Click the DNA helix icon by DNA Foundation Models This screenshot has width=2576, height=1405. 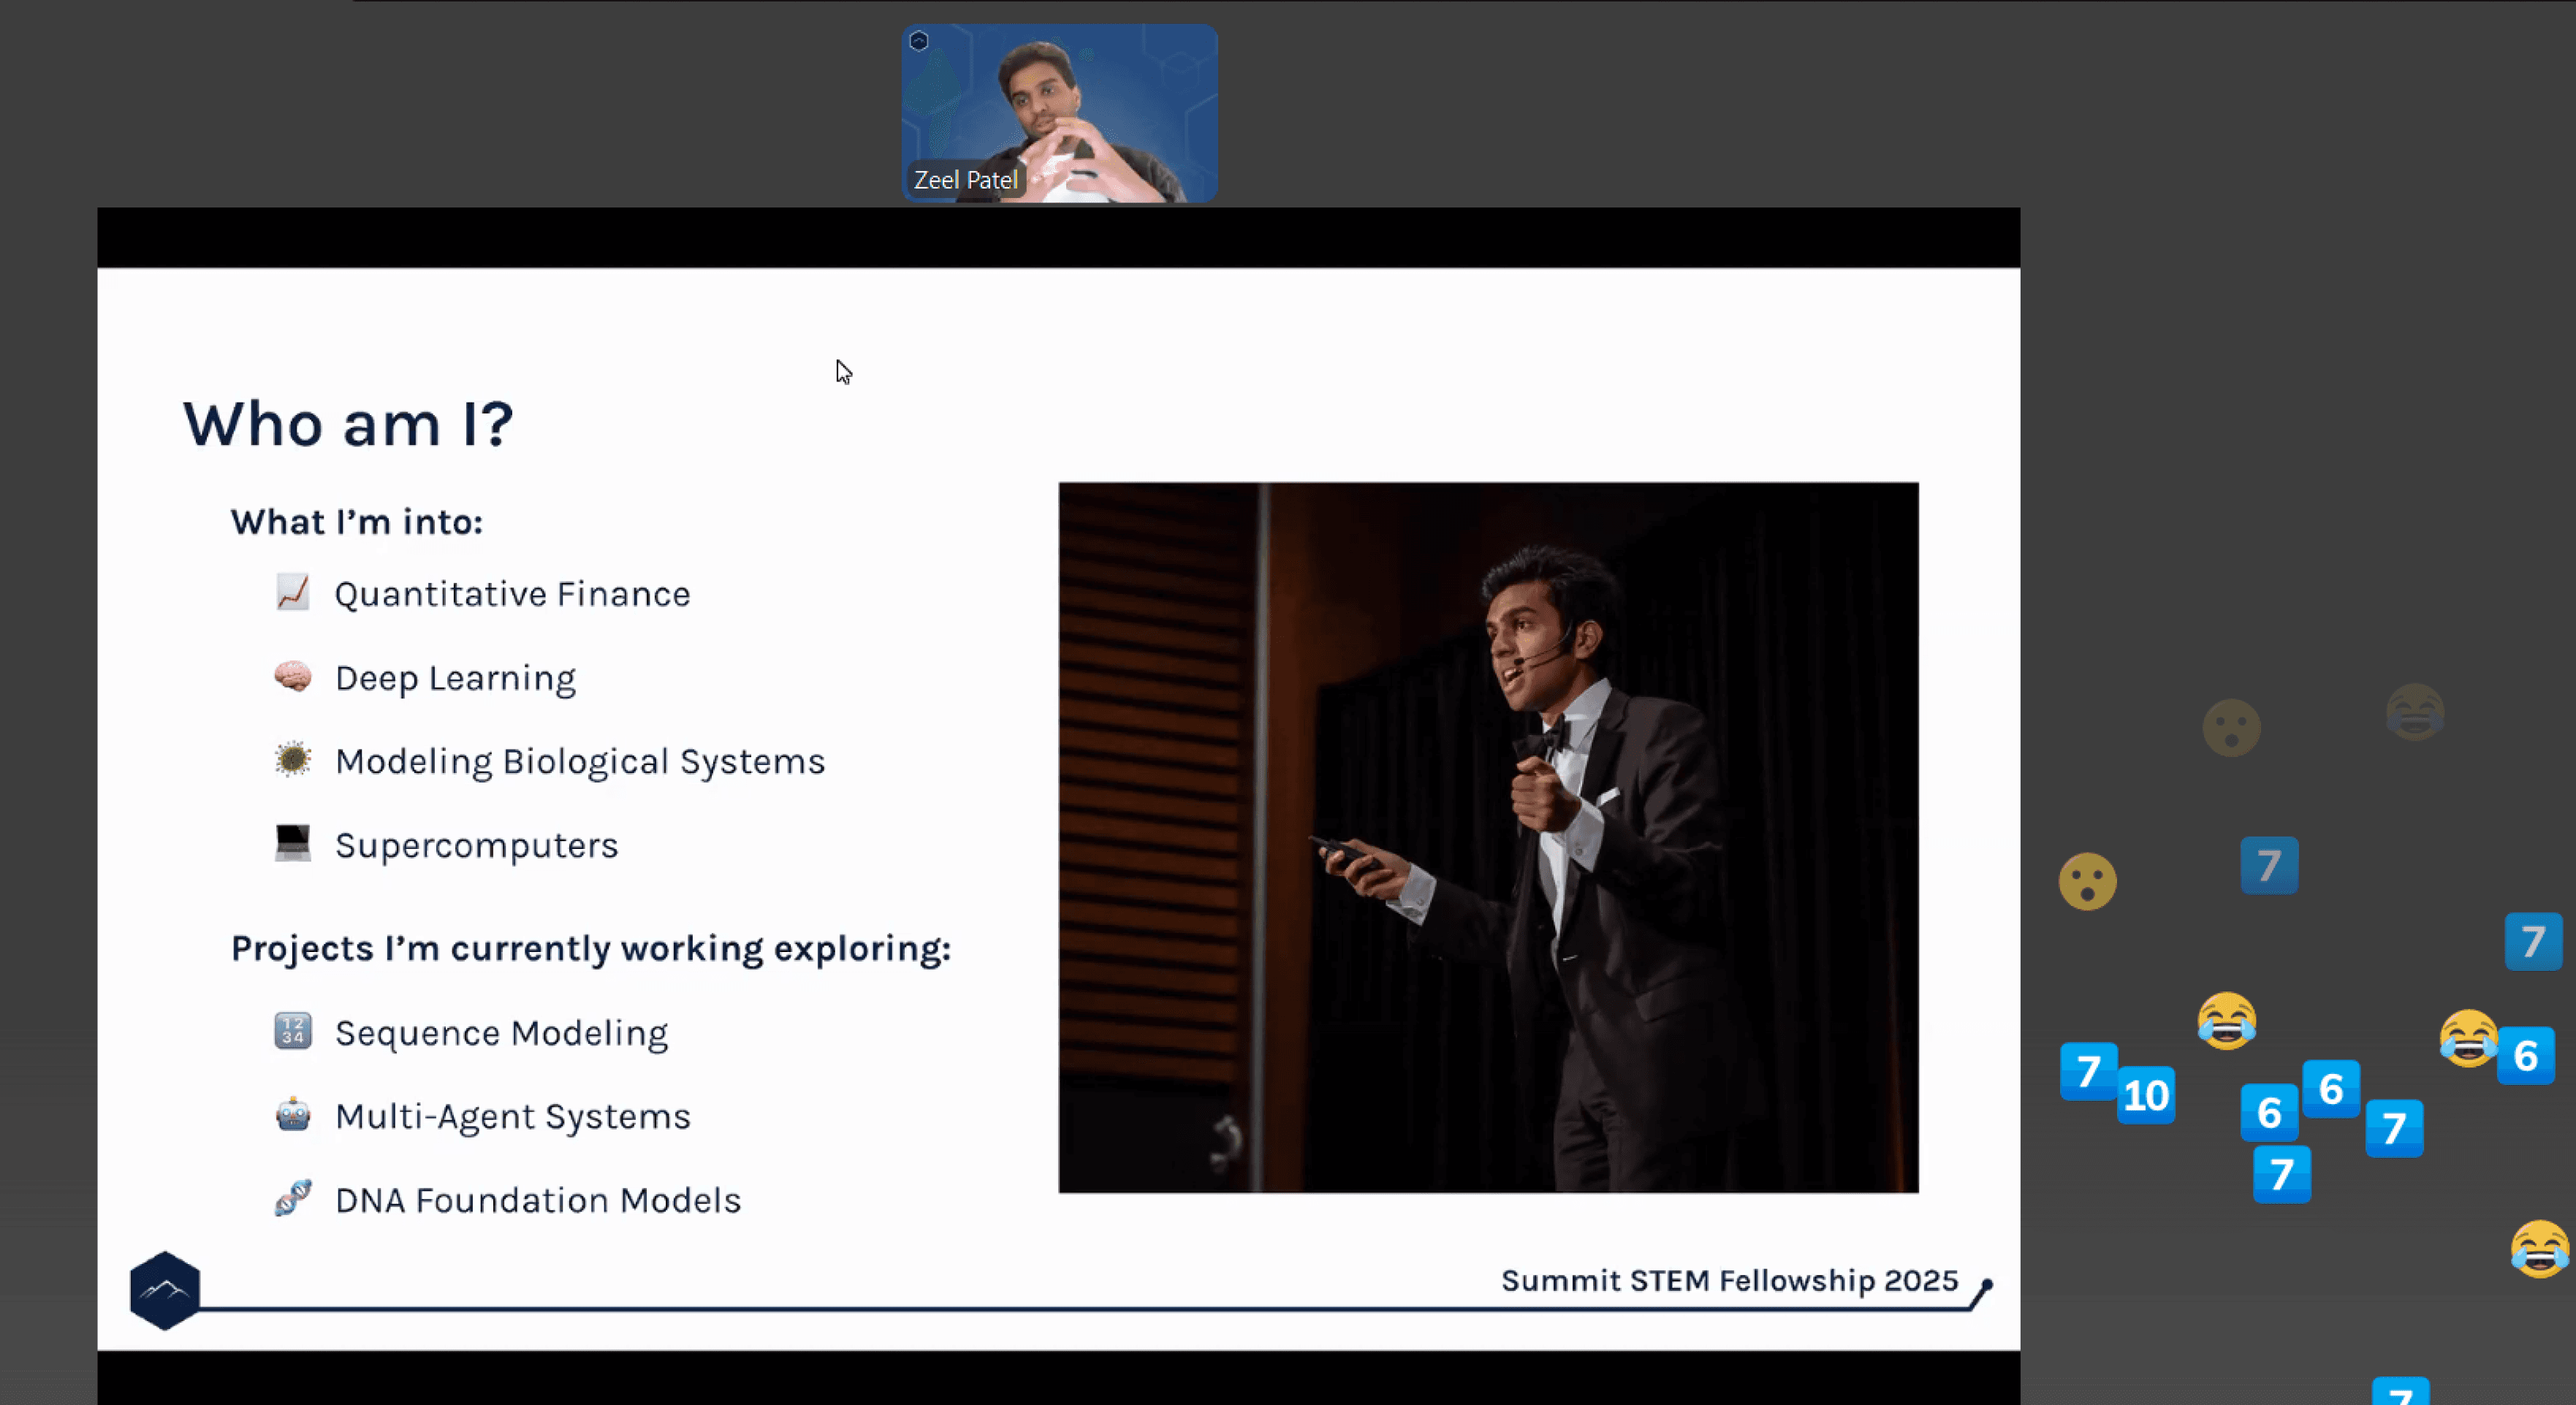(x=293, y=1197)
